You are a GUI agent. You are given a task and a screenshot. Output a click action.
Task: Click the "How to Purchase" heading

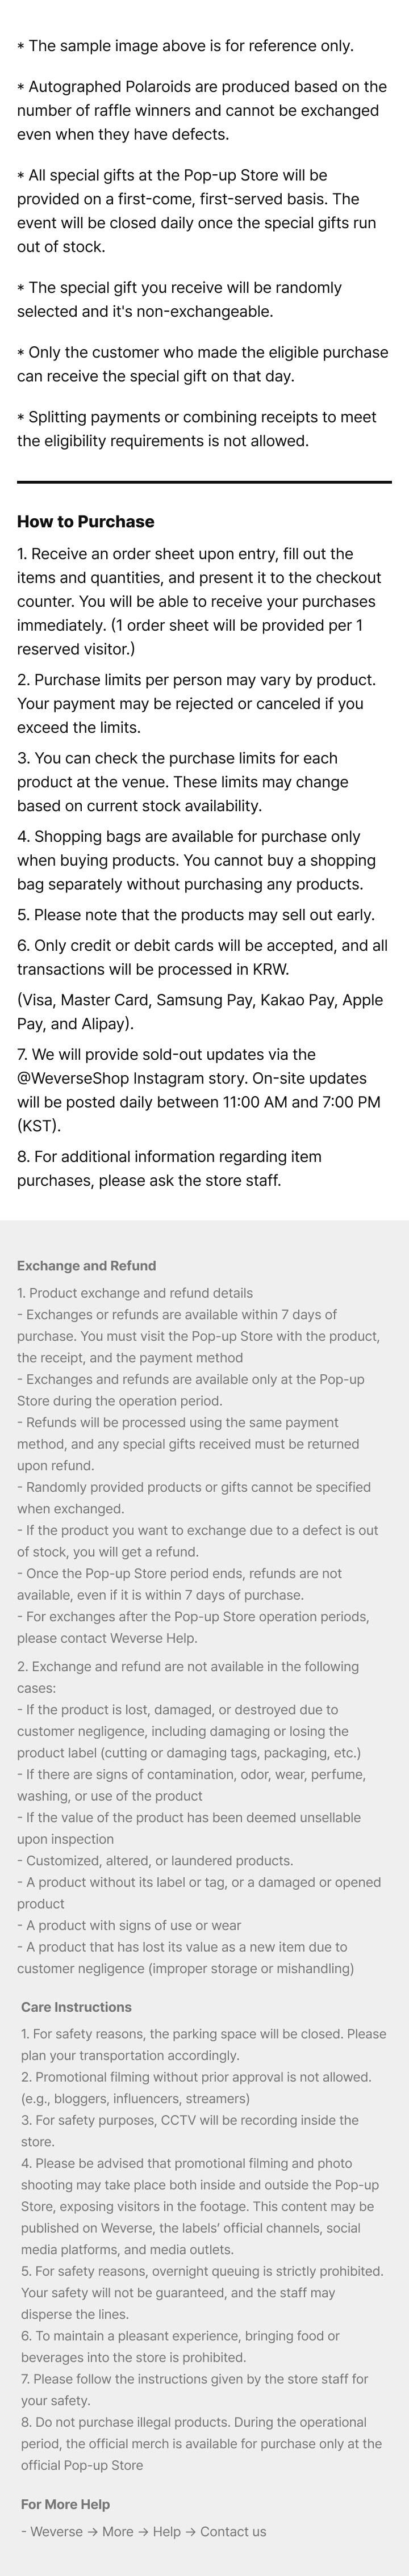tap(86, 521)
